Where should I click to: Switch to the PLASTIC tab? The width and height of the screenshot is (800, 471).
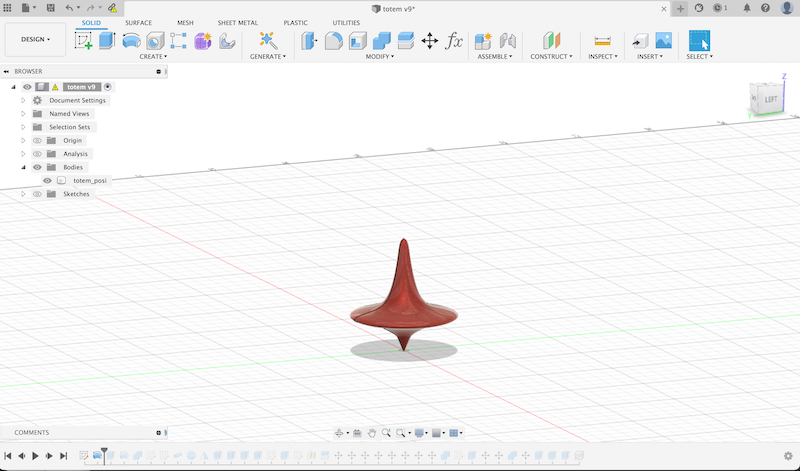[295, 23]
